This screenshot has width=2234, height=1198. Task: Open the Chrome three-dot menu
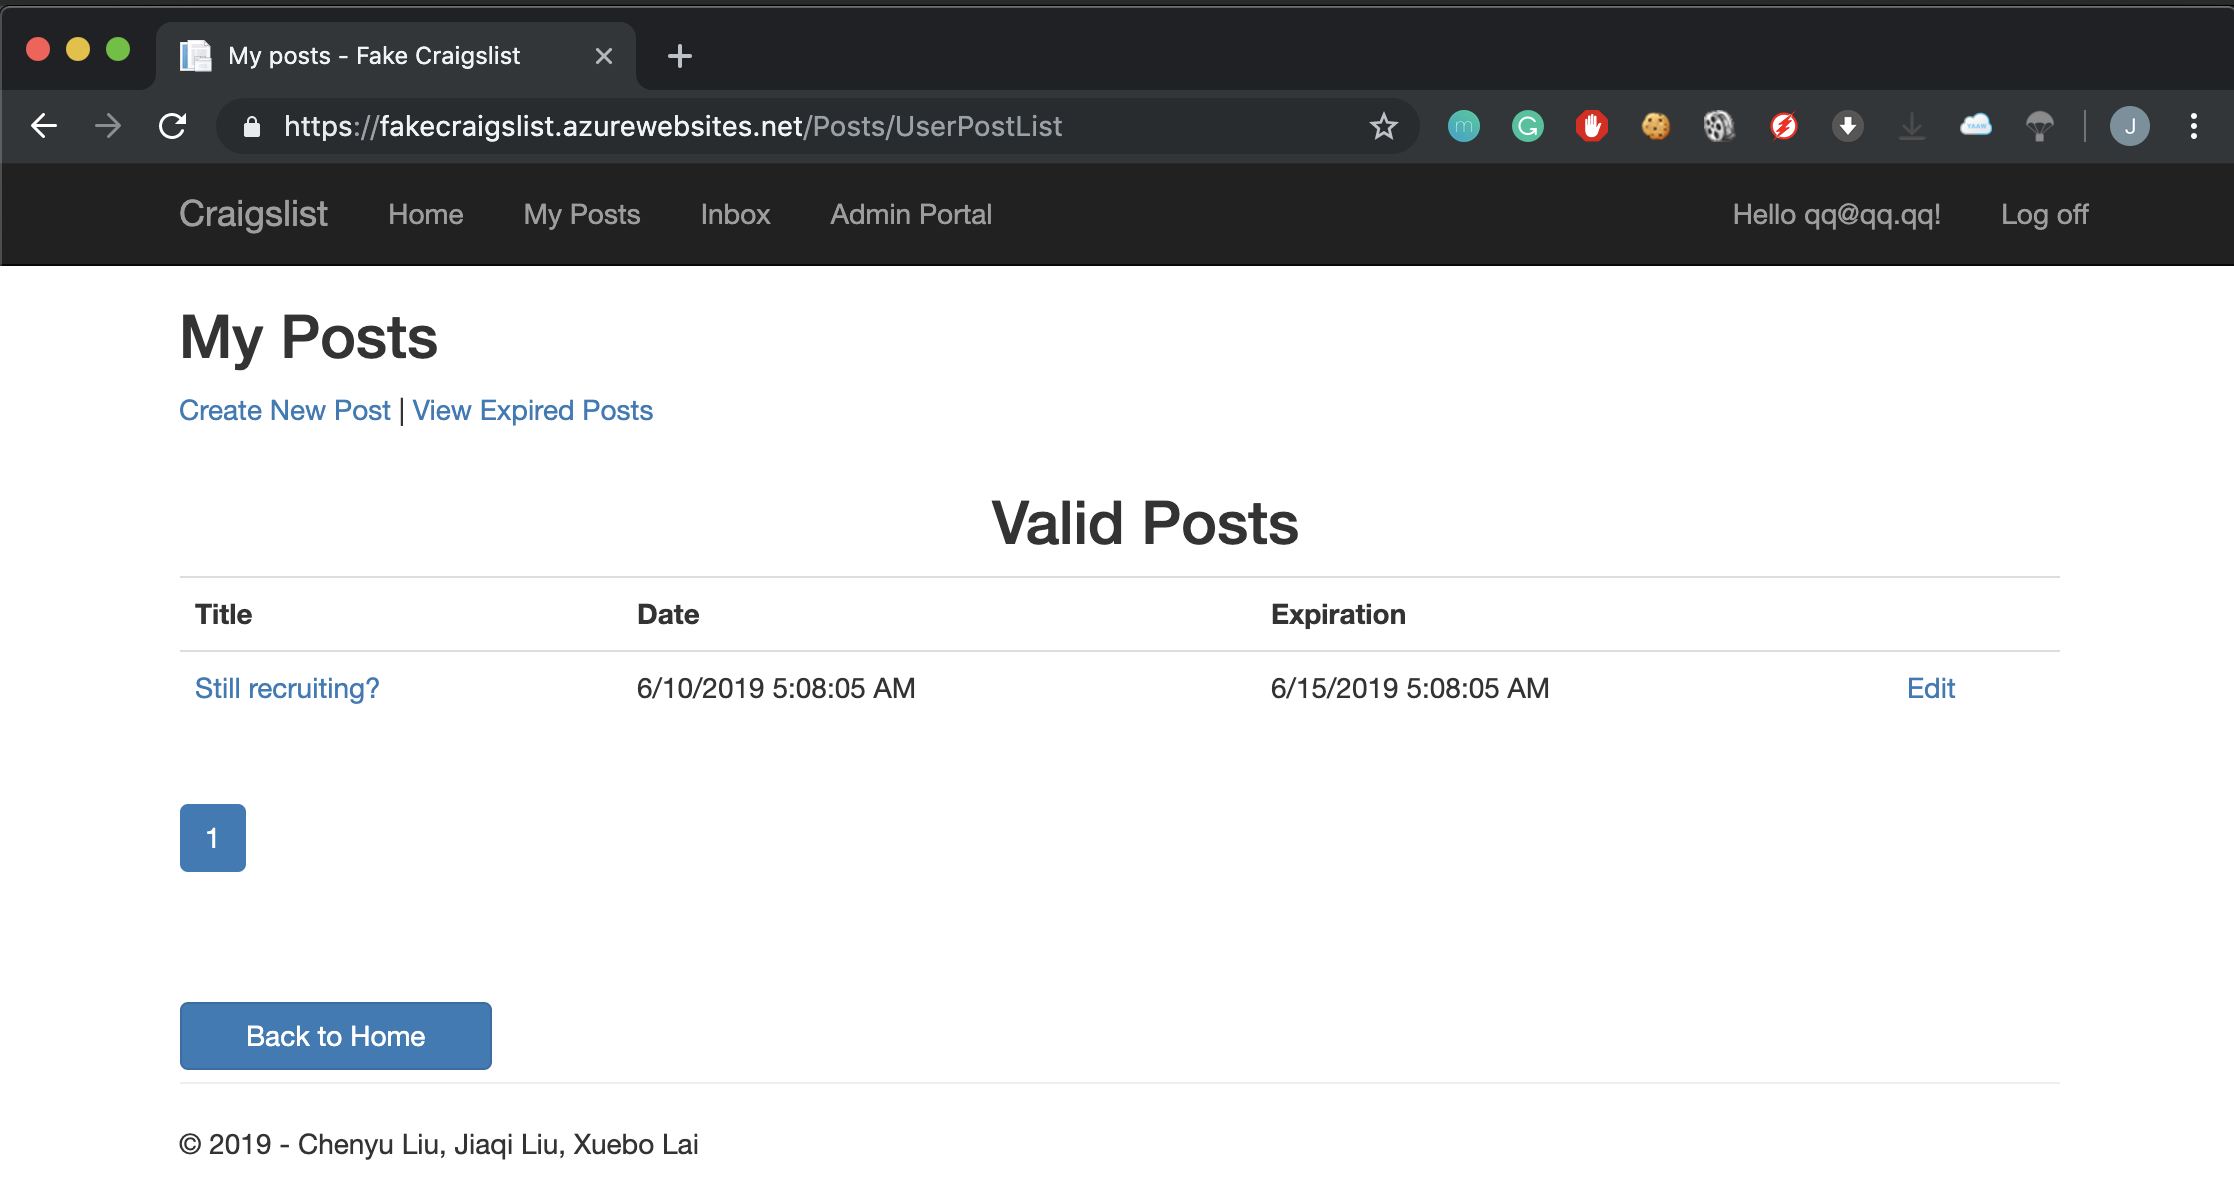click(2193, 126)
